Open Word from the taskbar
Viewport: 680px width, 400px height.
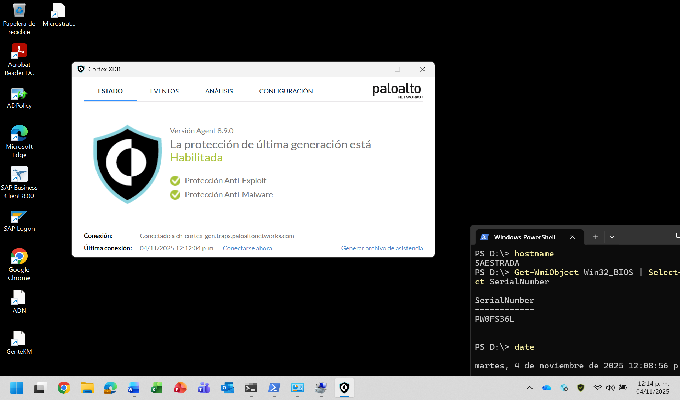tap(134, 388)
